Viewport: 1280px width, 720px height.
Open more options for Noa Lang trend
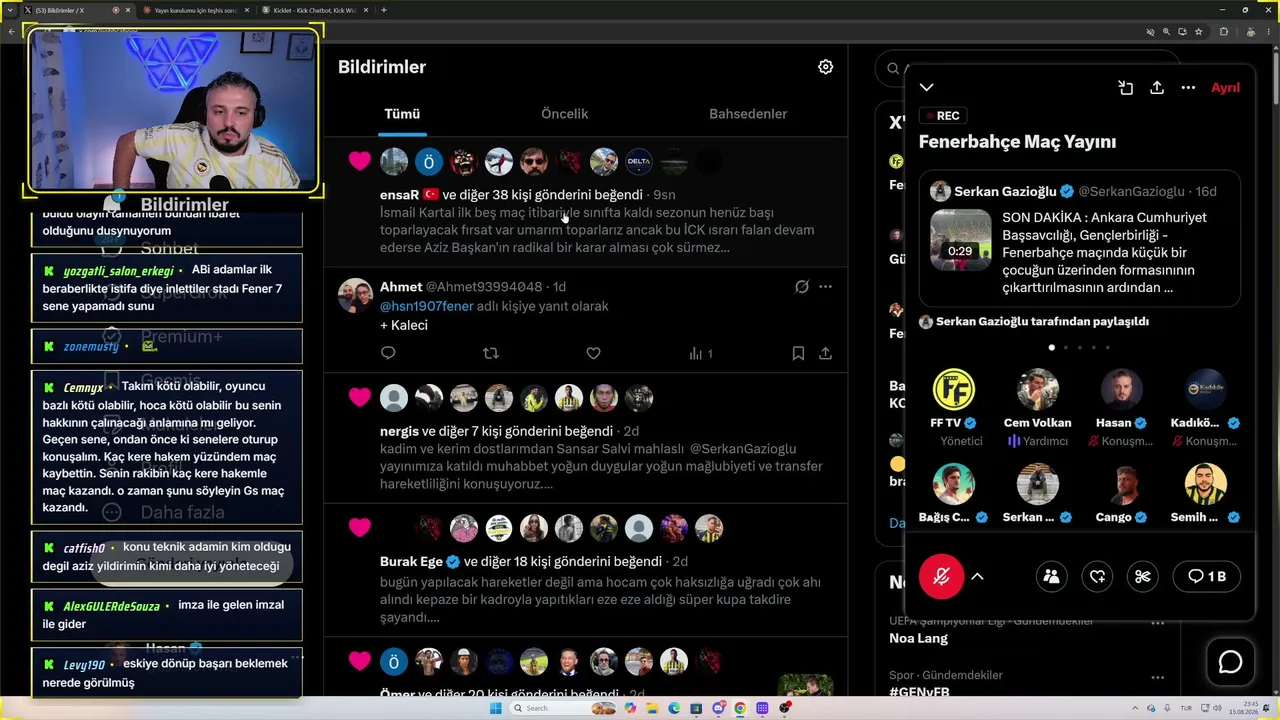pyautogui.click(x=1158, y=622)
